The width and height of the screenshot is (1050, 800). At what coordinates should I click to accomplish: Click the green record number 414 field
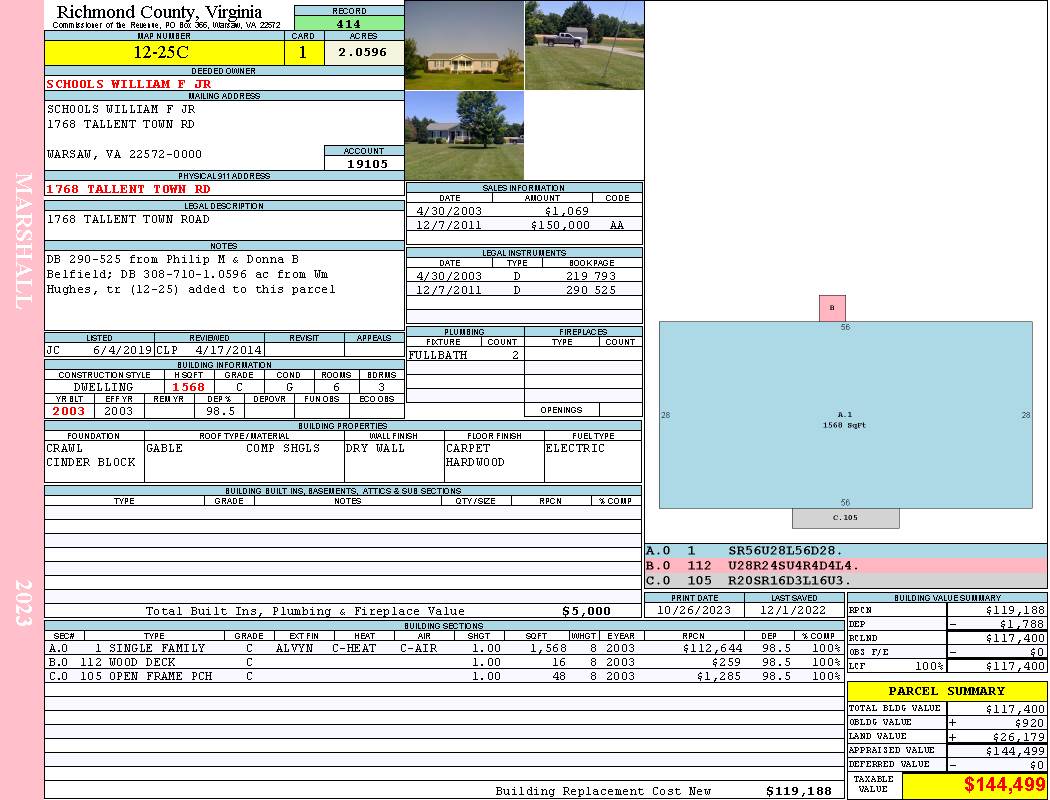(x=349, y=24)
